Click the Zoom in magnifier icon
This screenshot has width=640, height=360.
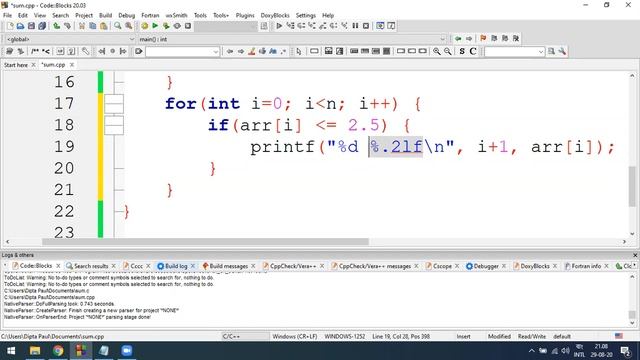[437, 51]
